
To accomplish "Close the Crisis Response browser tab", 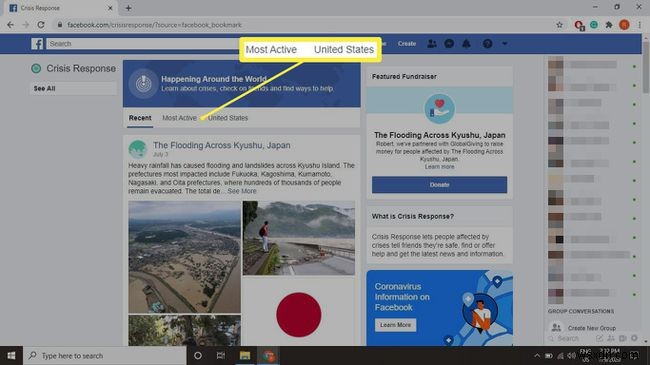I will [x=110, y=8].
